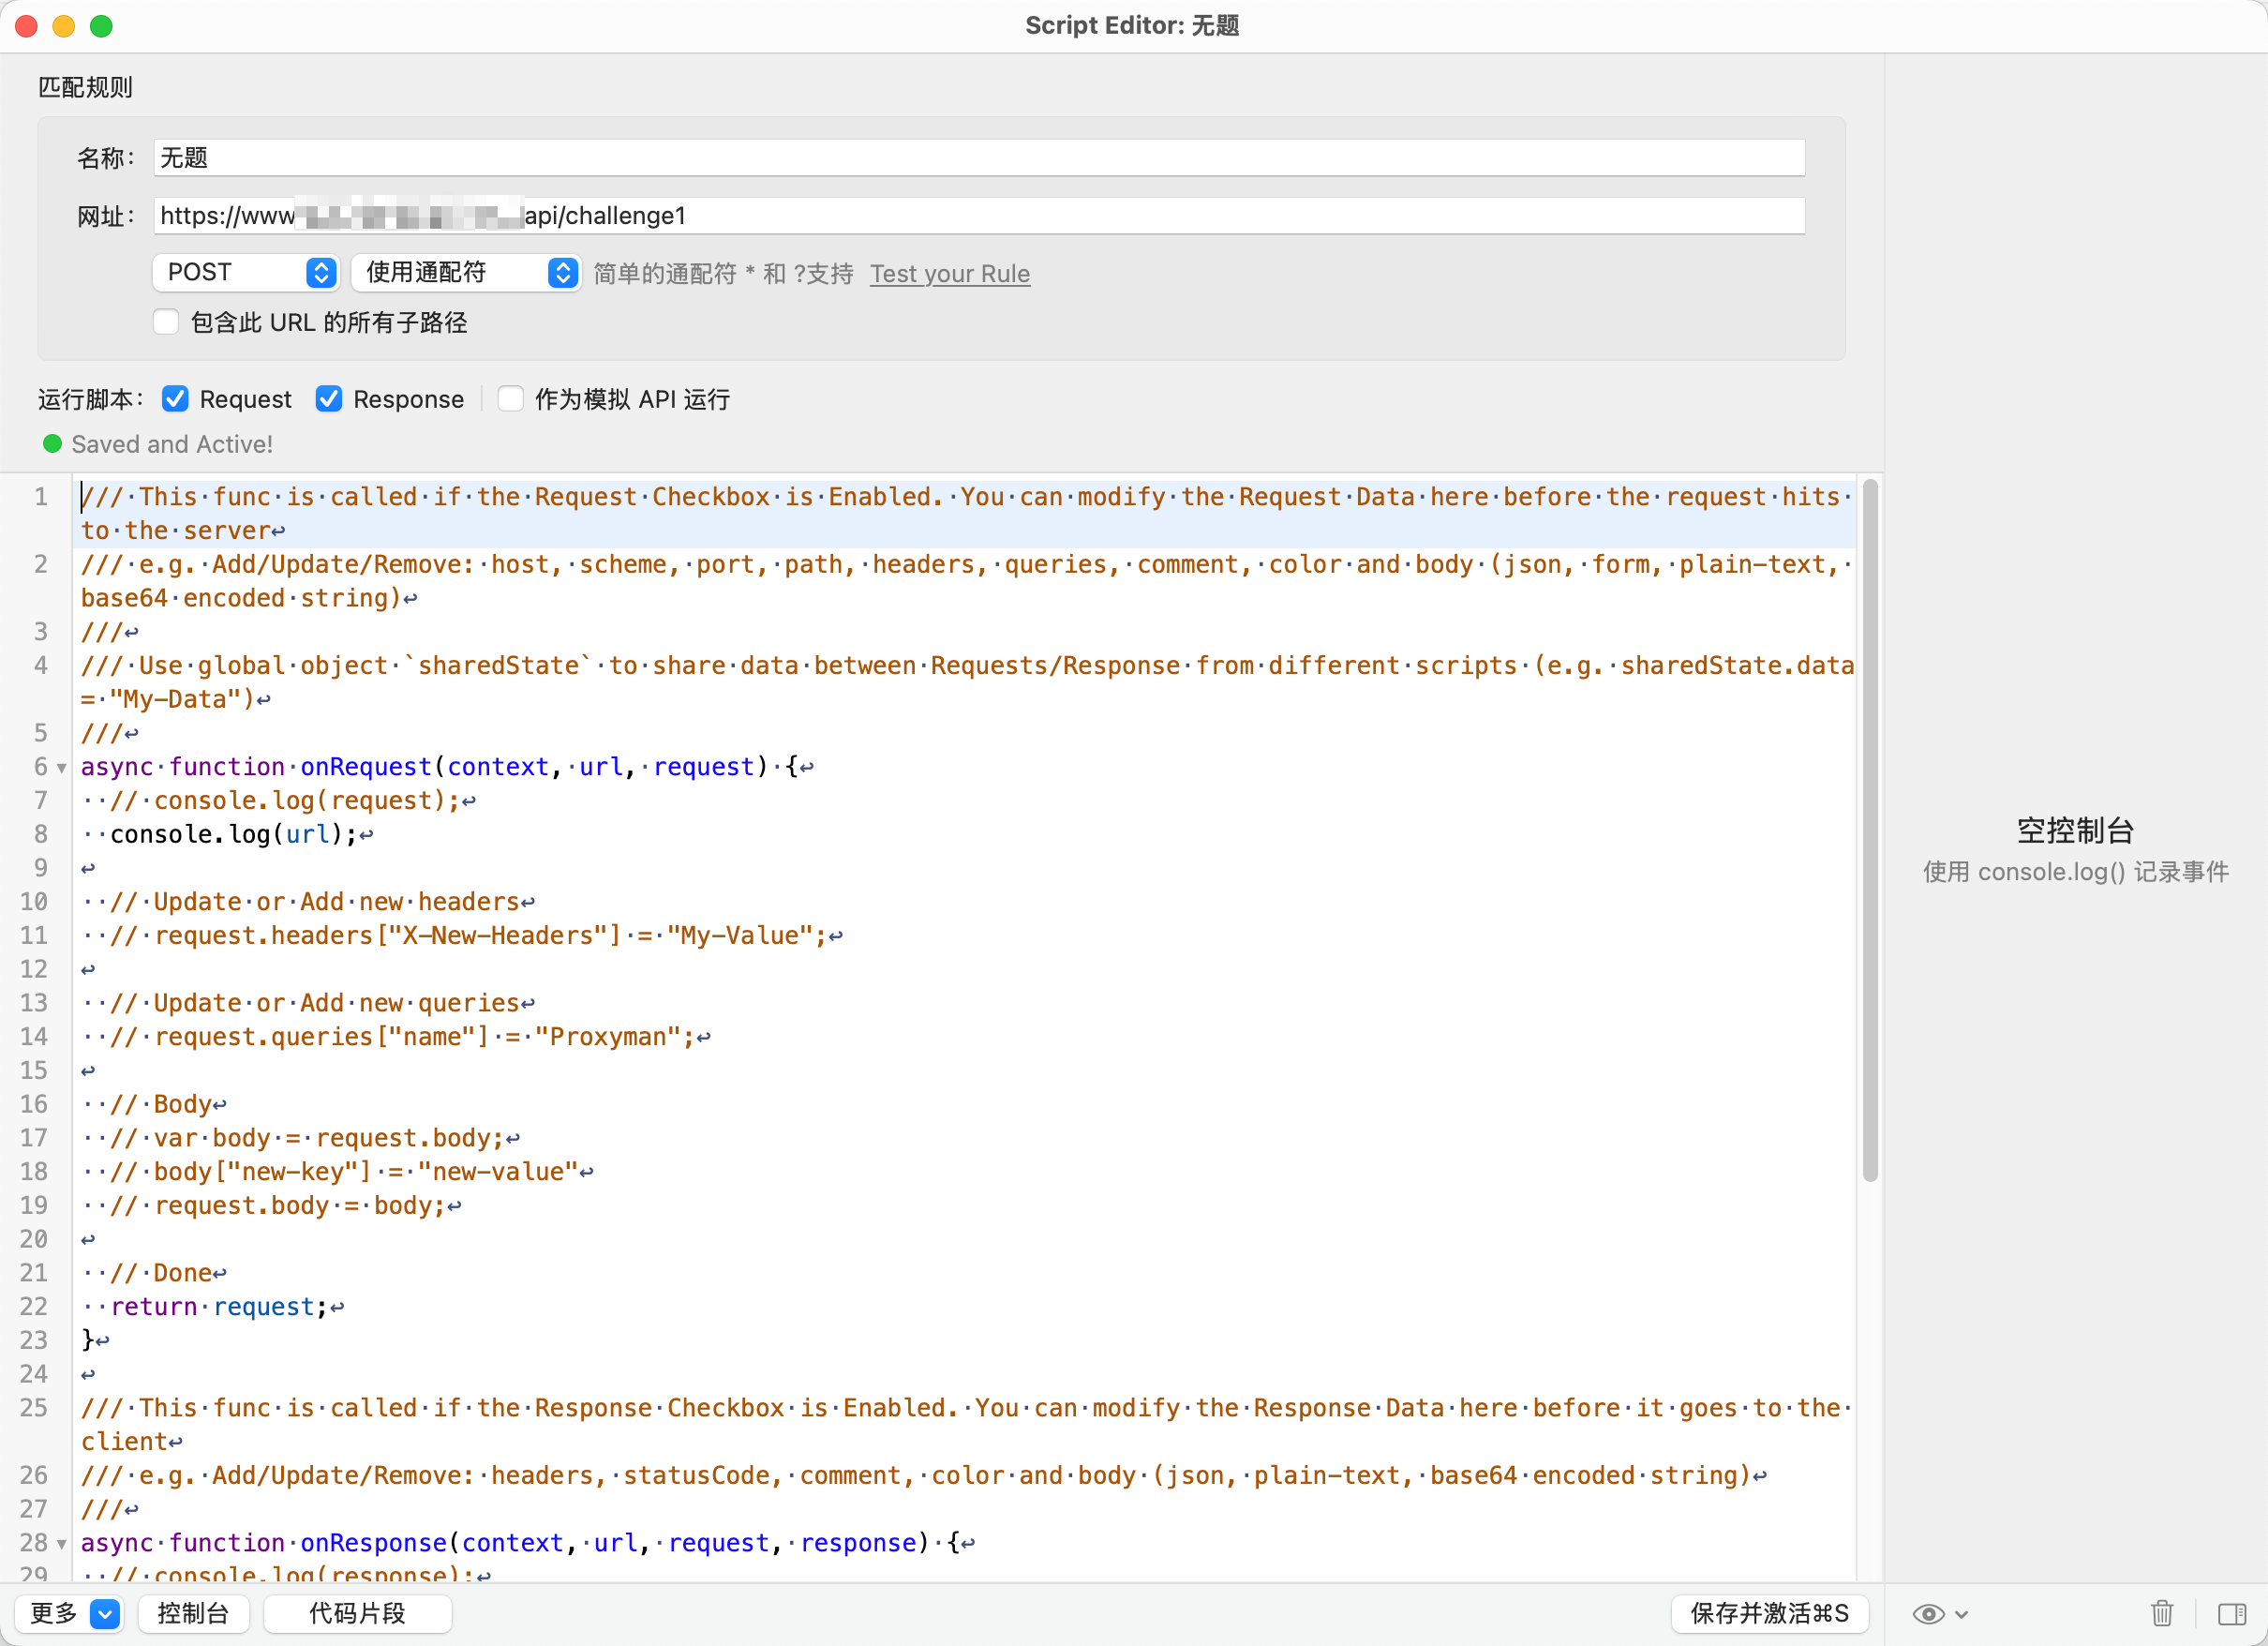Open the 使用通配符 matching dropdown
Image resolution: width=2268 pixels, height=1646 pixels.
coord(466,272)
